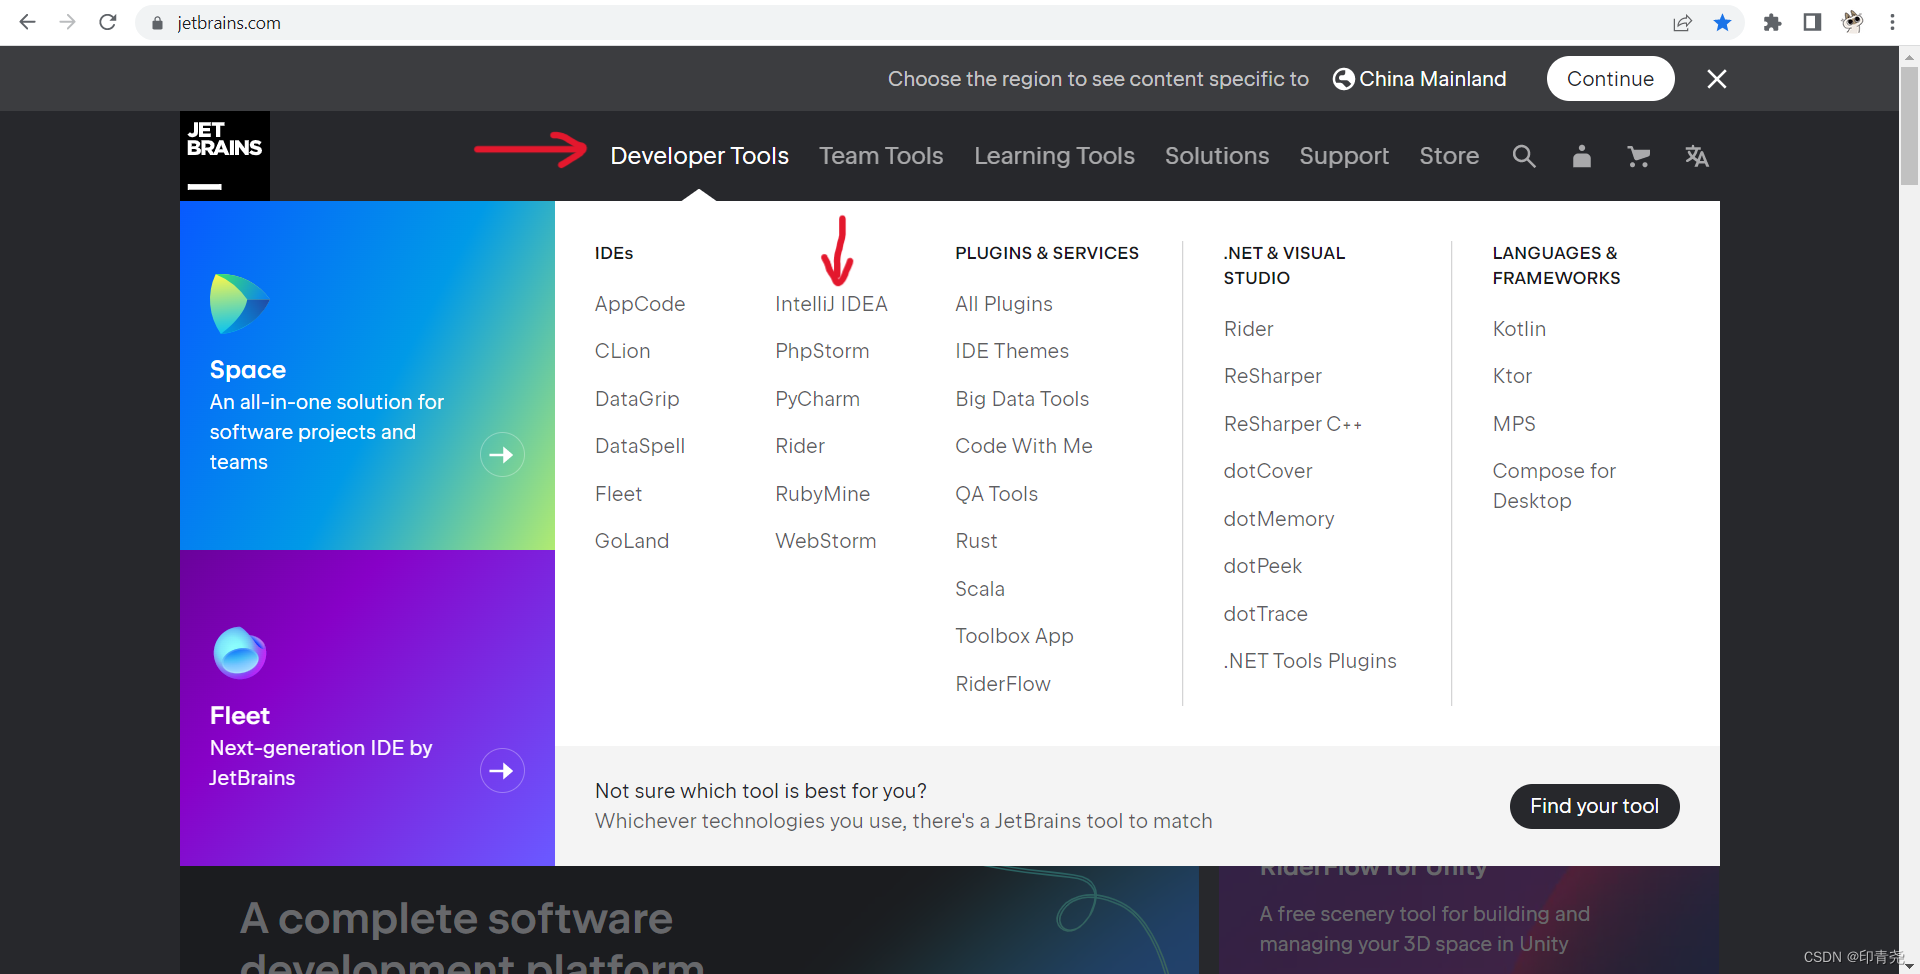
Task: Click the Space product logo
Action: (239, 304)
